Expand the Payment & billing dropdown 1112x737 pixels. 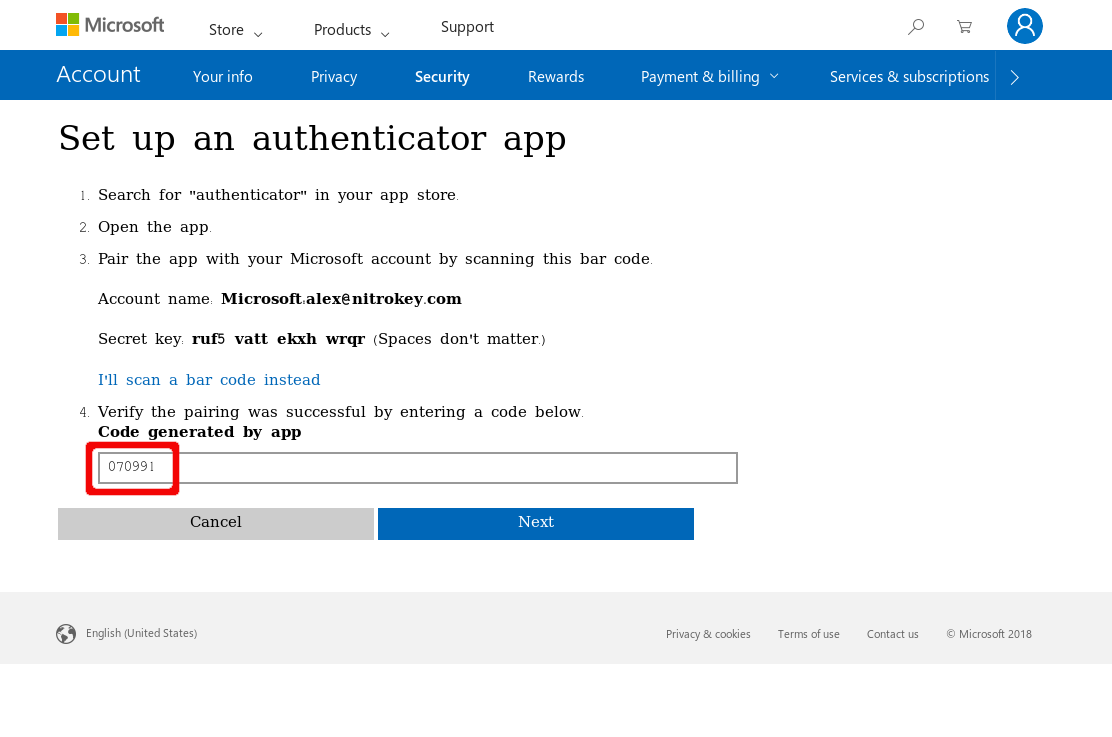pyautogui.click(x=709, y=77)
